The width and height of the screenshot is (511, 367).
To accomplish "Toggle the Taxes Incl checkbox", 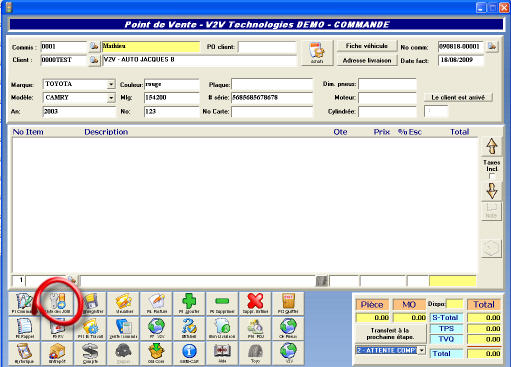I will 491,176.
